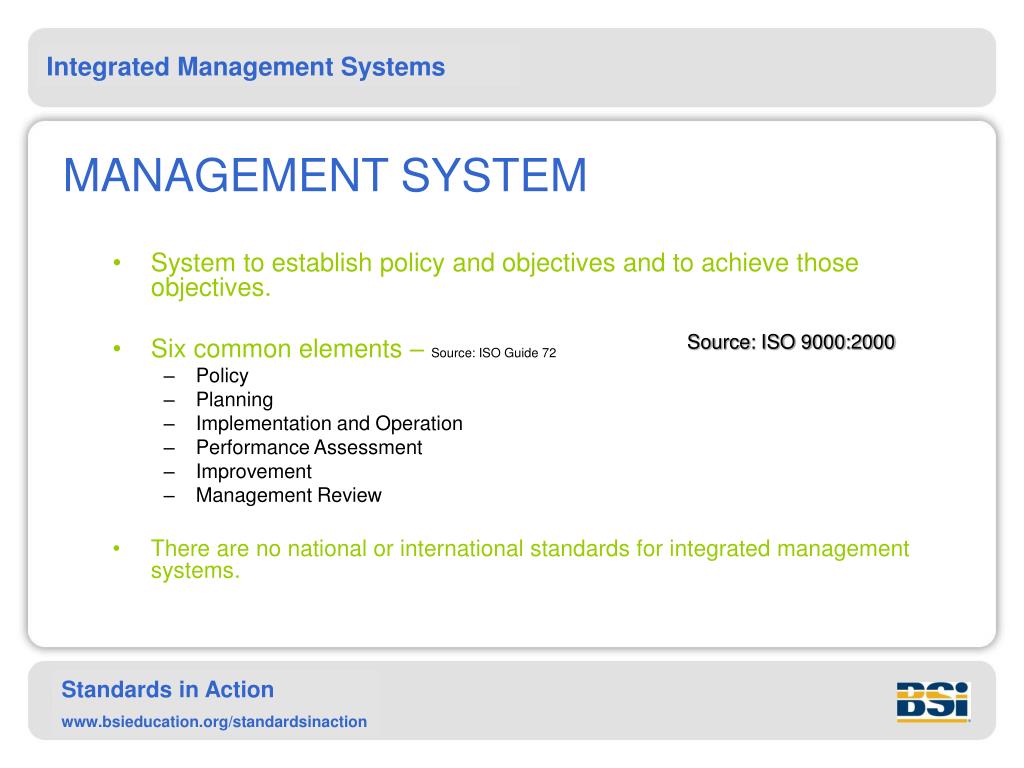Click the 'Management Review' list item
Screen dimensions: 1024x768
(x=289, y=495)
